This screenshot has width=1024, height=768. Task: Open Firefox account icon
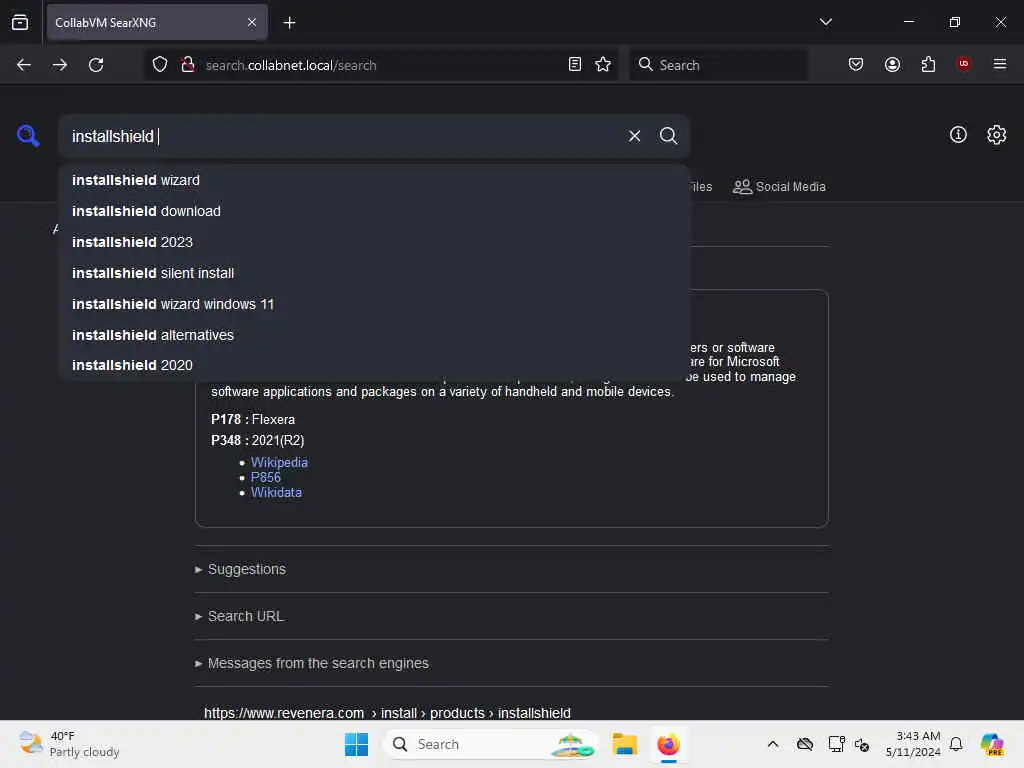tap(892, 64)
